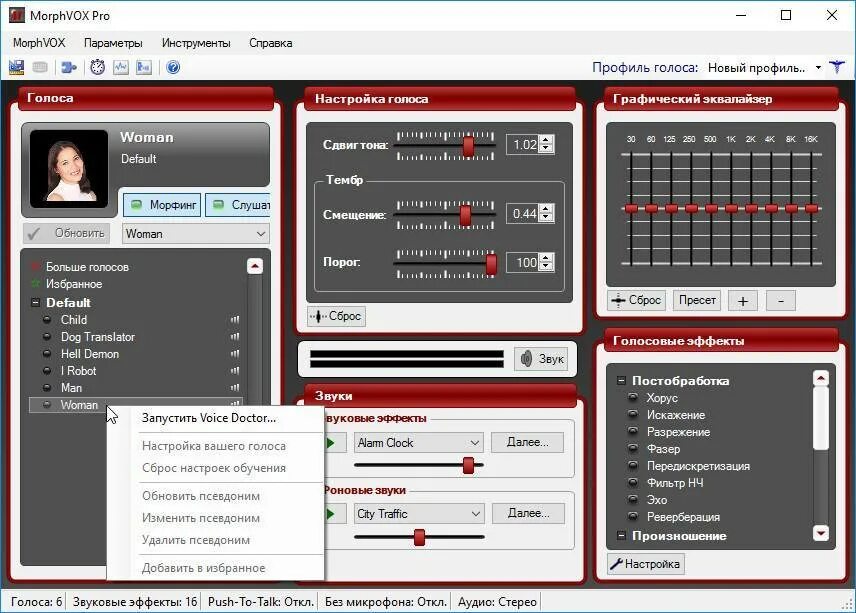Play the Alarm Clock sound effect
The image size is (856, 613).
pos(334,443)
